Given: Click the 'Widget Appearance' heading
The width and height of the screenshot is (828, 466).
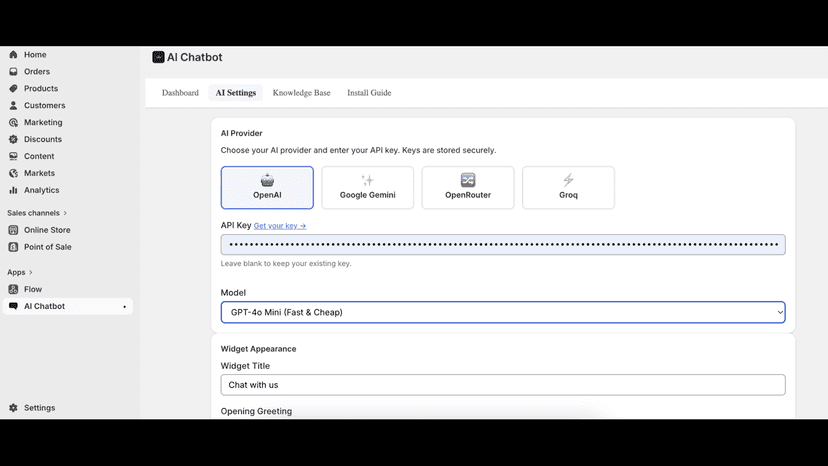Looking at the screenshot, I should [258, 349].
